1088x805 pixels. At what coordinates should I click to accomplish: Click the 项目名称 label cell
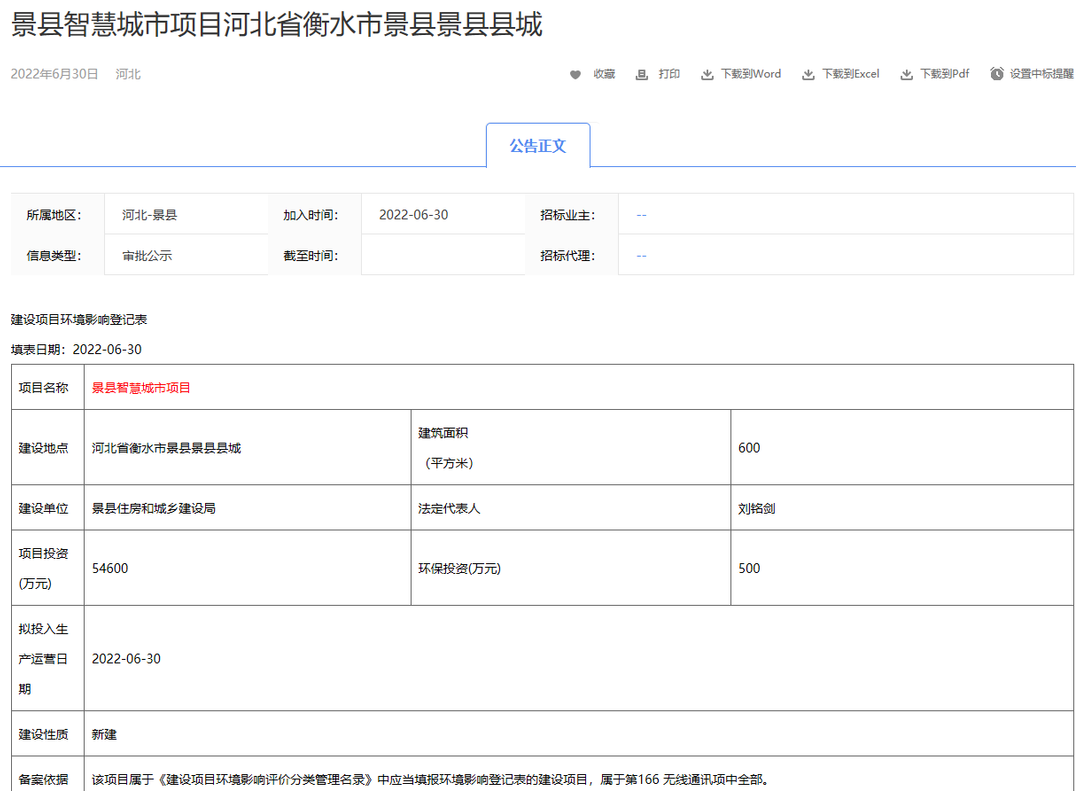[x=48, y=387]
